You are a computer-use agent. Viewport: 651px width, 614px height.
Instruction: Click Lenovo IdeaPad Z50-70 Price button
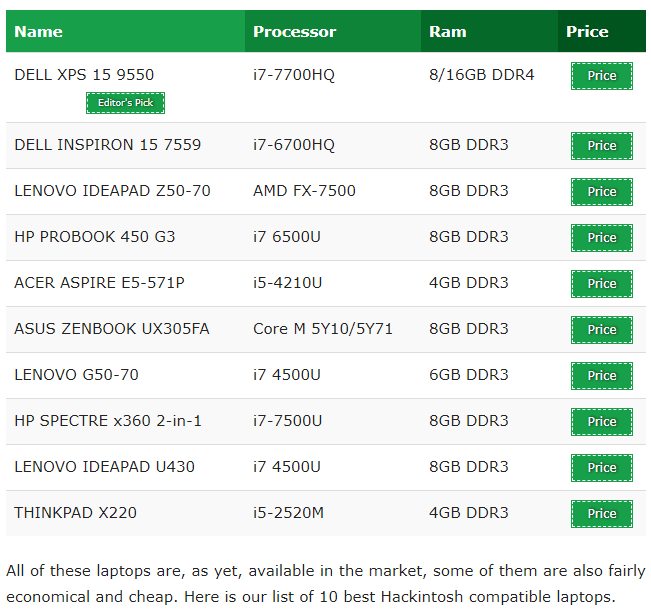[601, 192]
